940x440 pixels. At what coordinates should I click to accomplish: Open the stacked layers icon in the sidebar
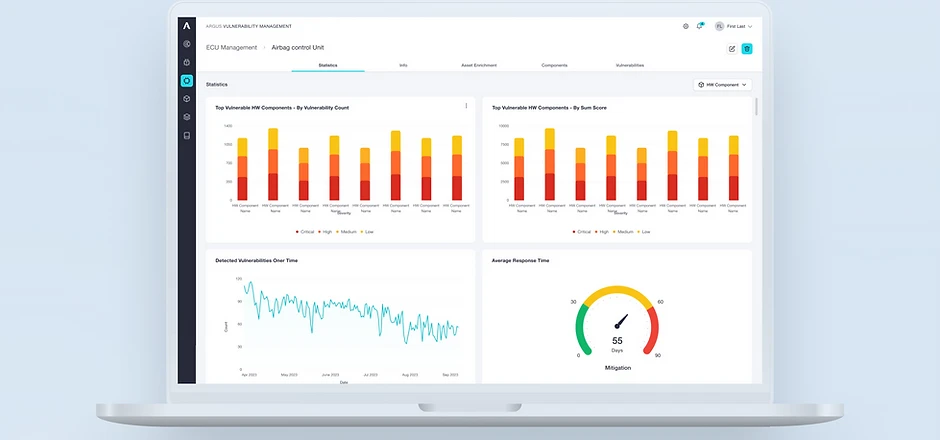186,117
